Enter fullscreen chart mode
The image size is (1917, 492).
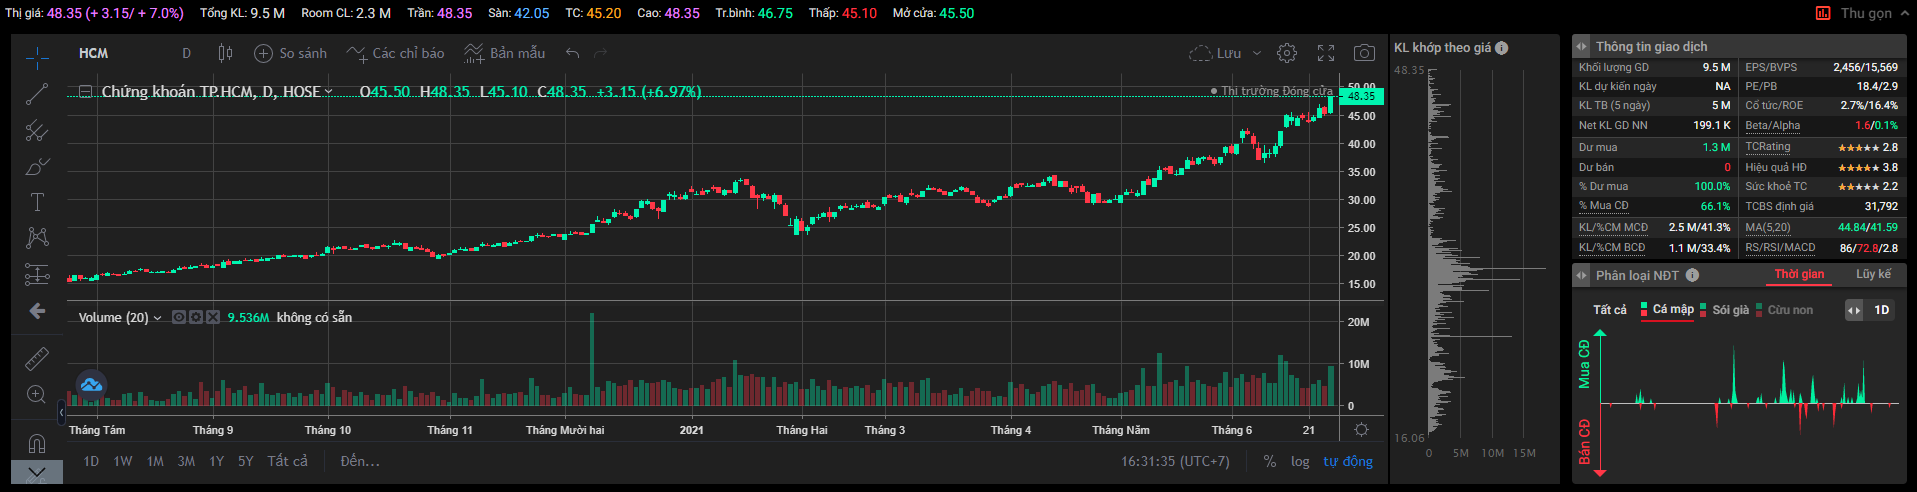point(1326,53)
